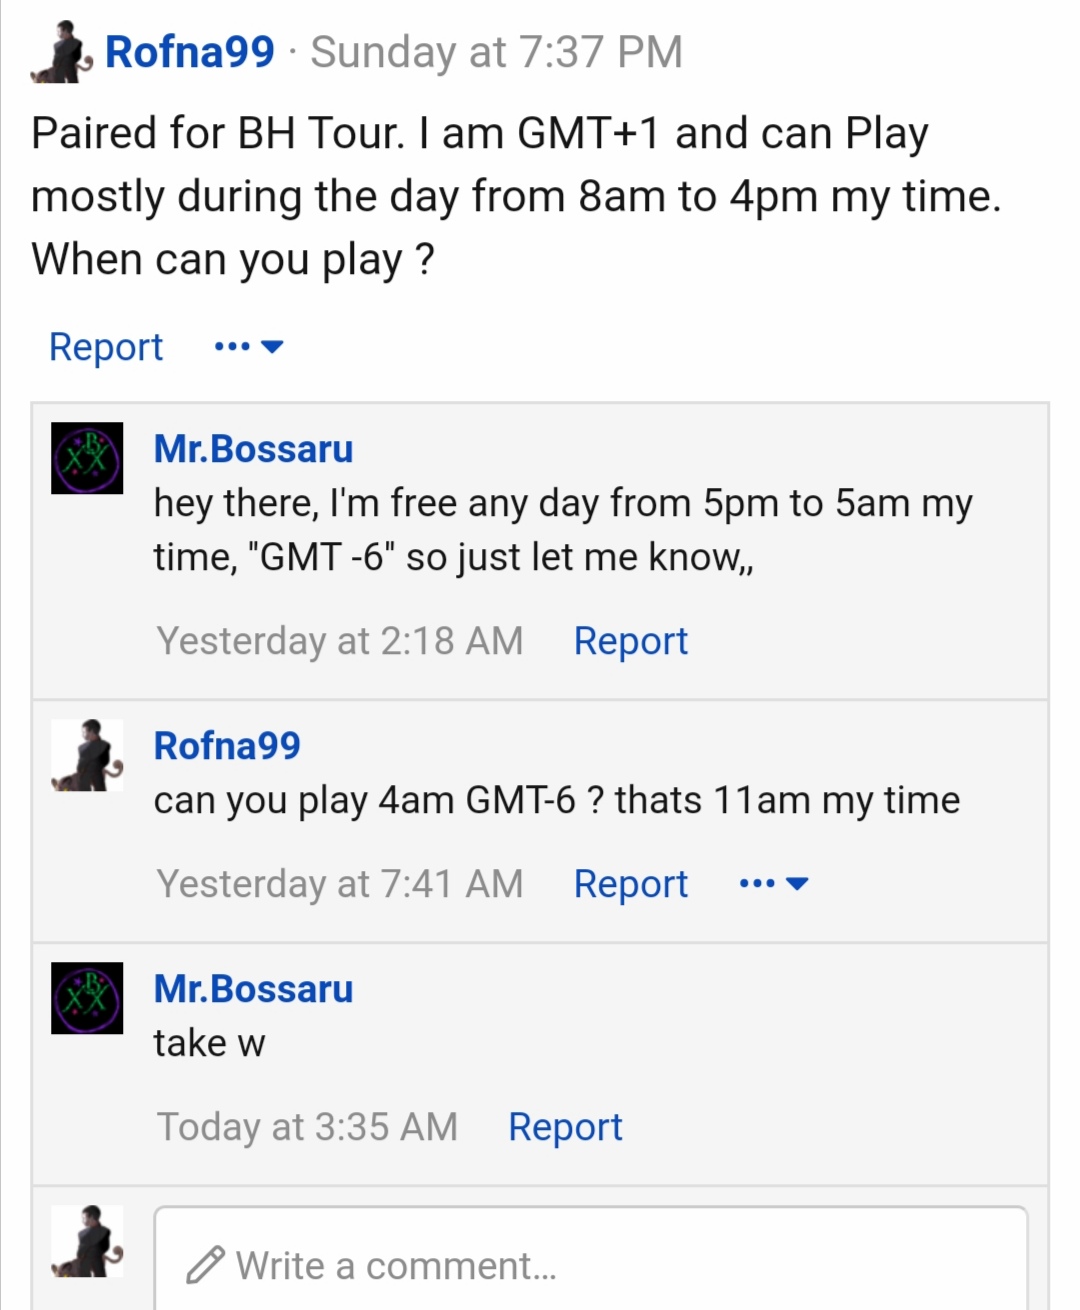
Task: Click the 'Today at 3:35 AM' timestamp
Action: tap(307, 1127)
